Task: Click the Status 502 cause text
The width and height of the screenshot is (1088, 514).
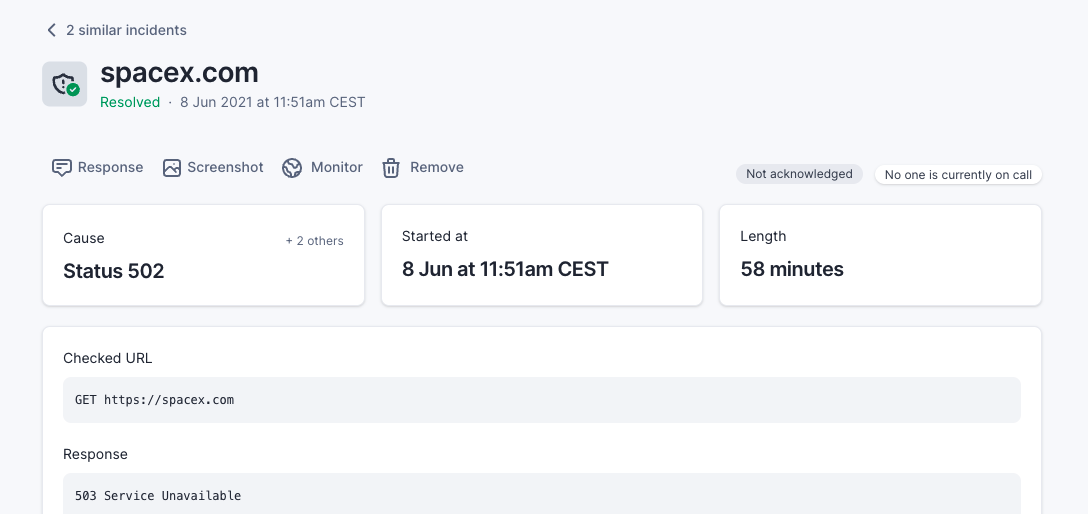Action: (113, 271)
